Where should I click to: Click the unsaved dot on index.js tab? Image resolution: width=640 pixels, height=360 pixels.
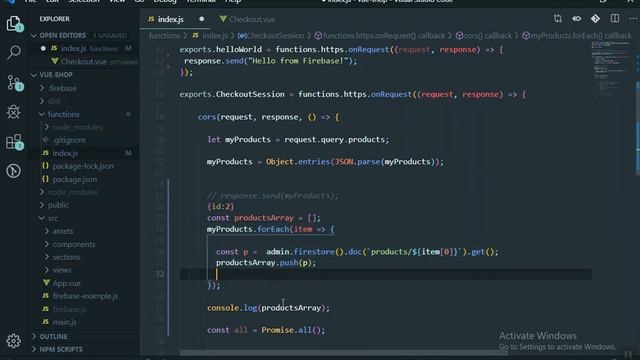pos(202,19)
